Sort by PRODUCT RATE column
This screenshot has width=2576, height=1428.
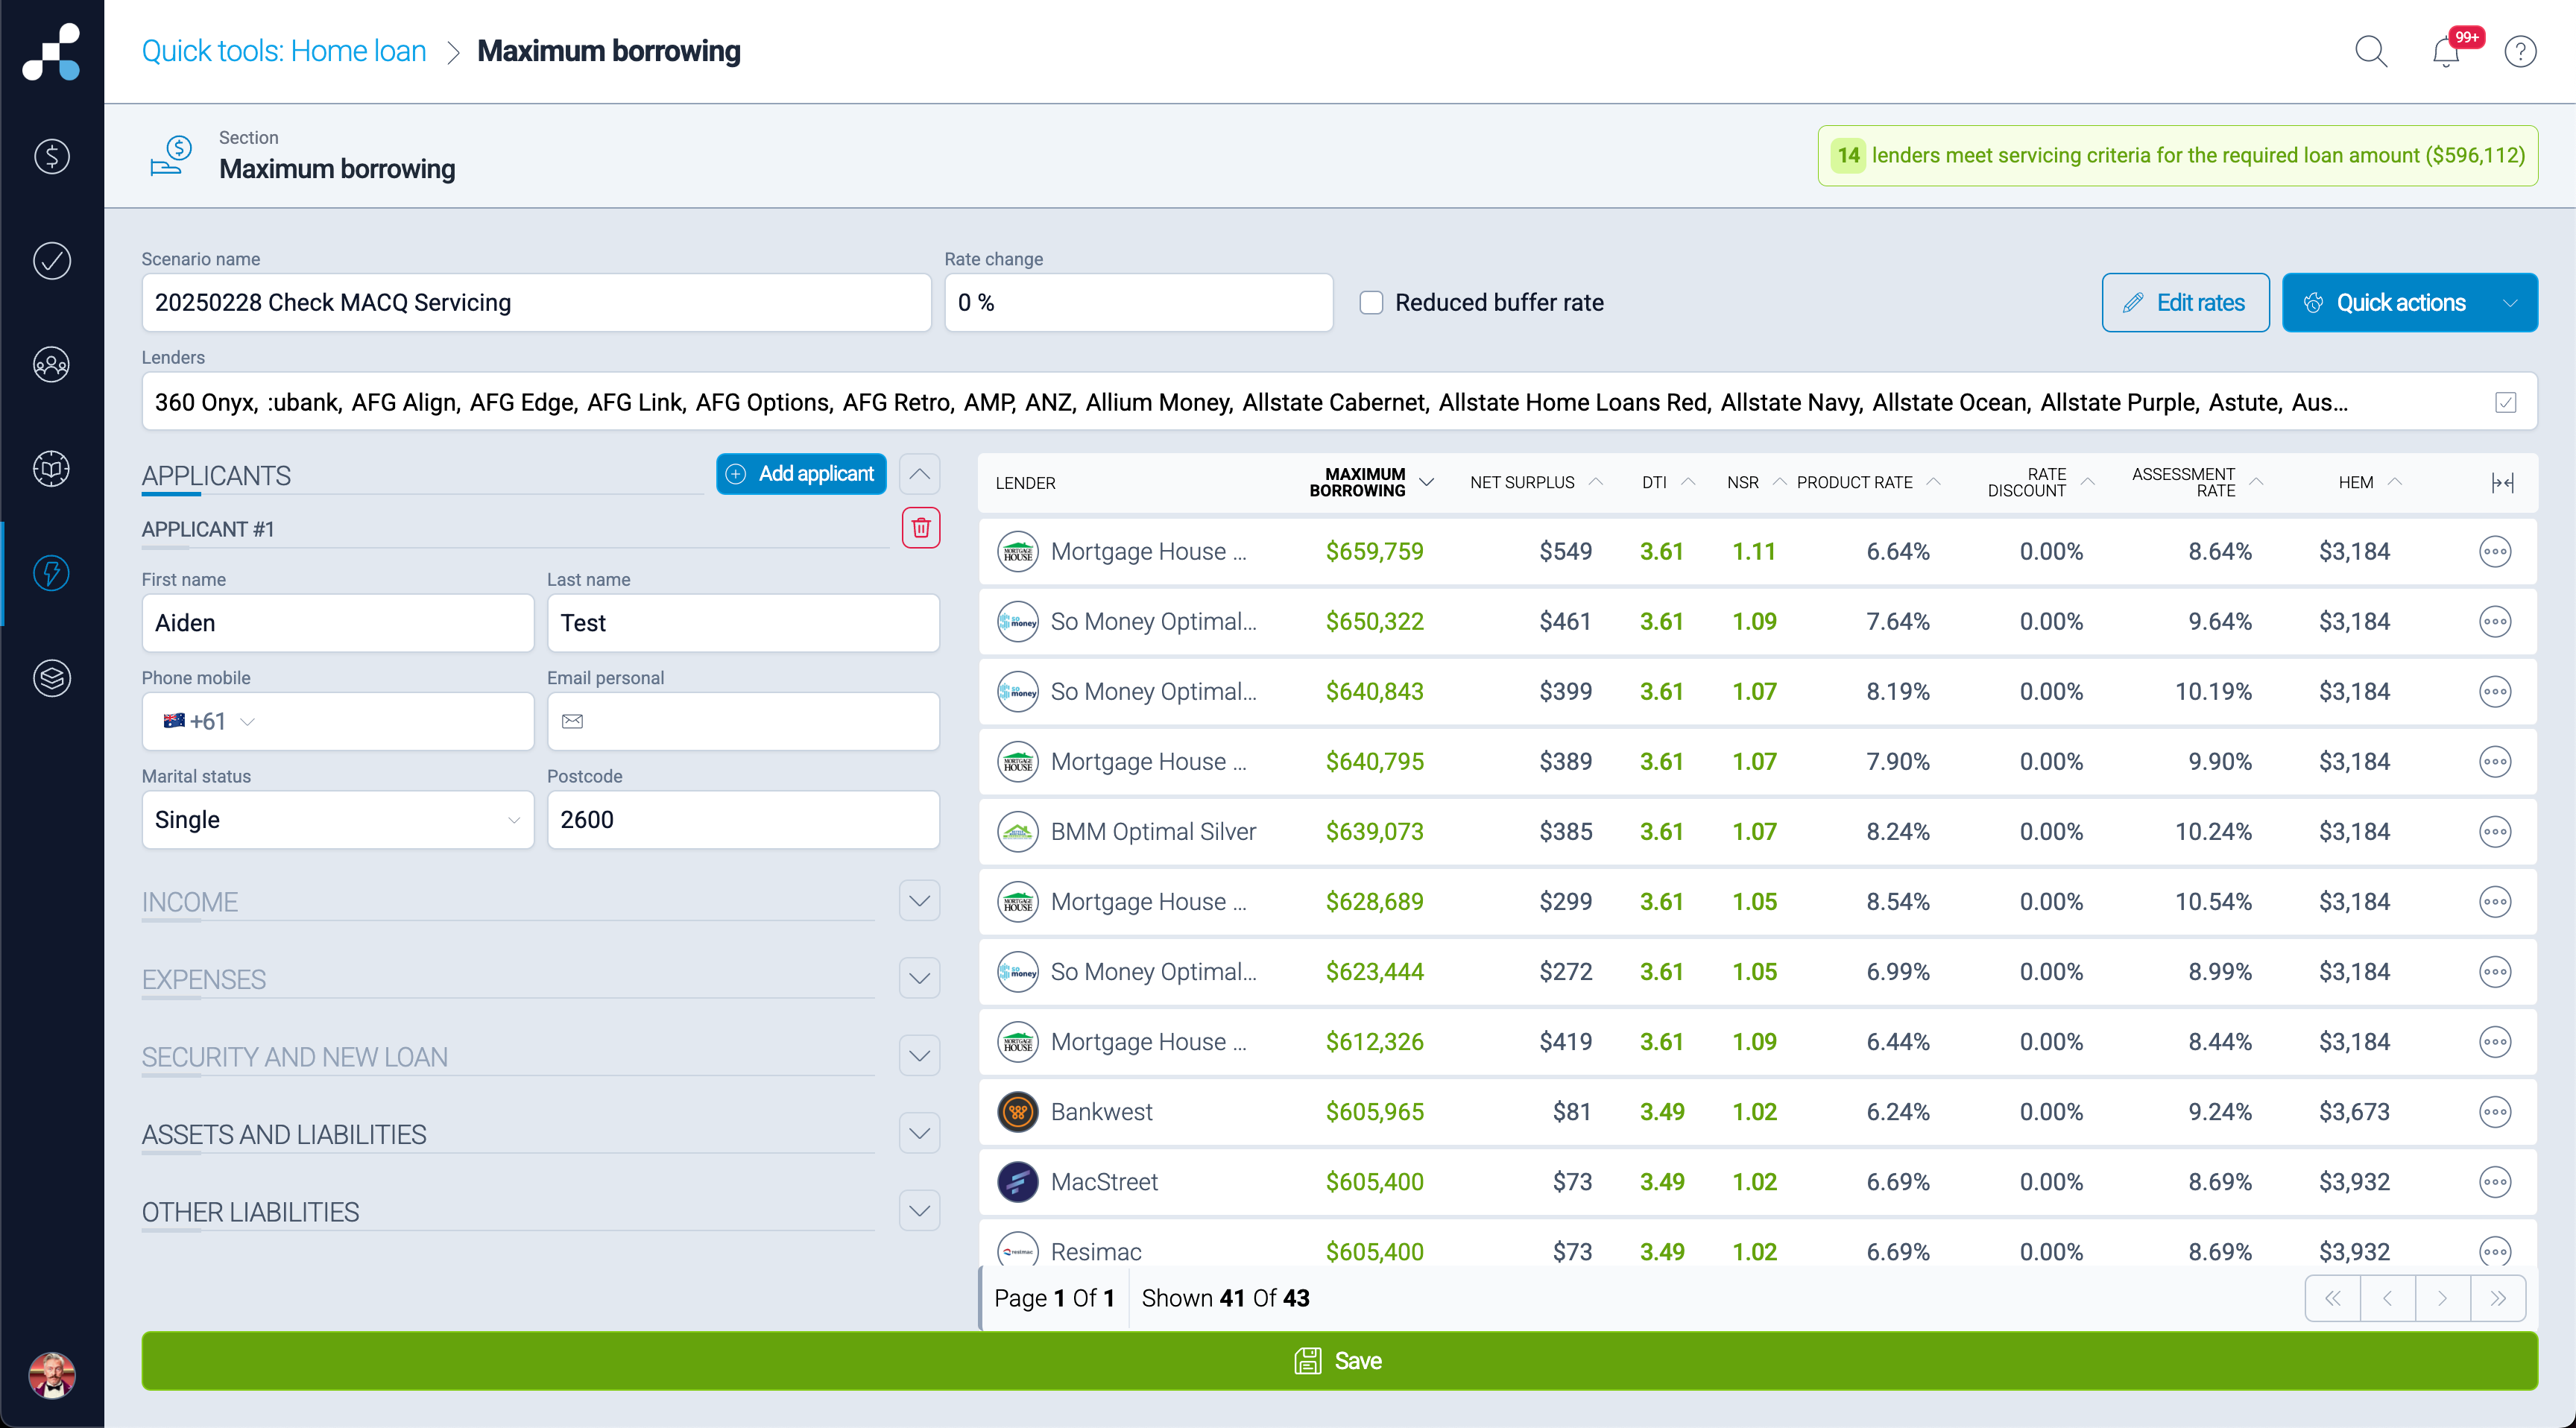pos(1867,483)
